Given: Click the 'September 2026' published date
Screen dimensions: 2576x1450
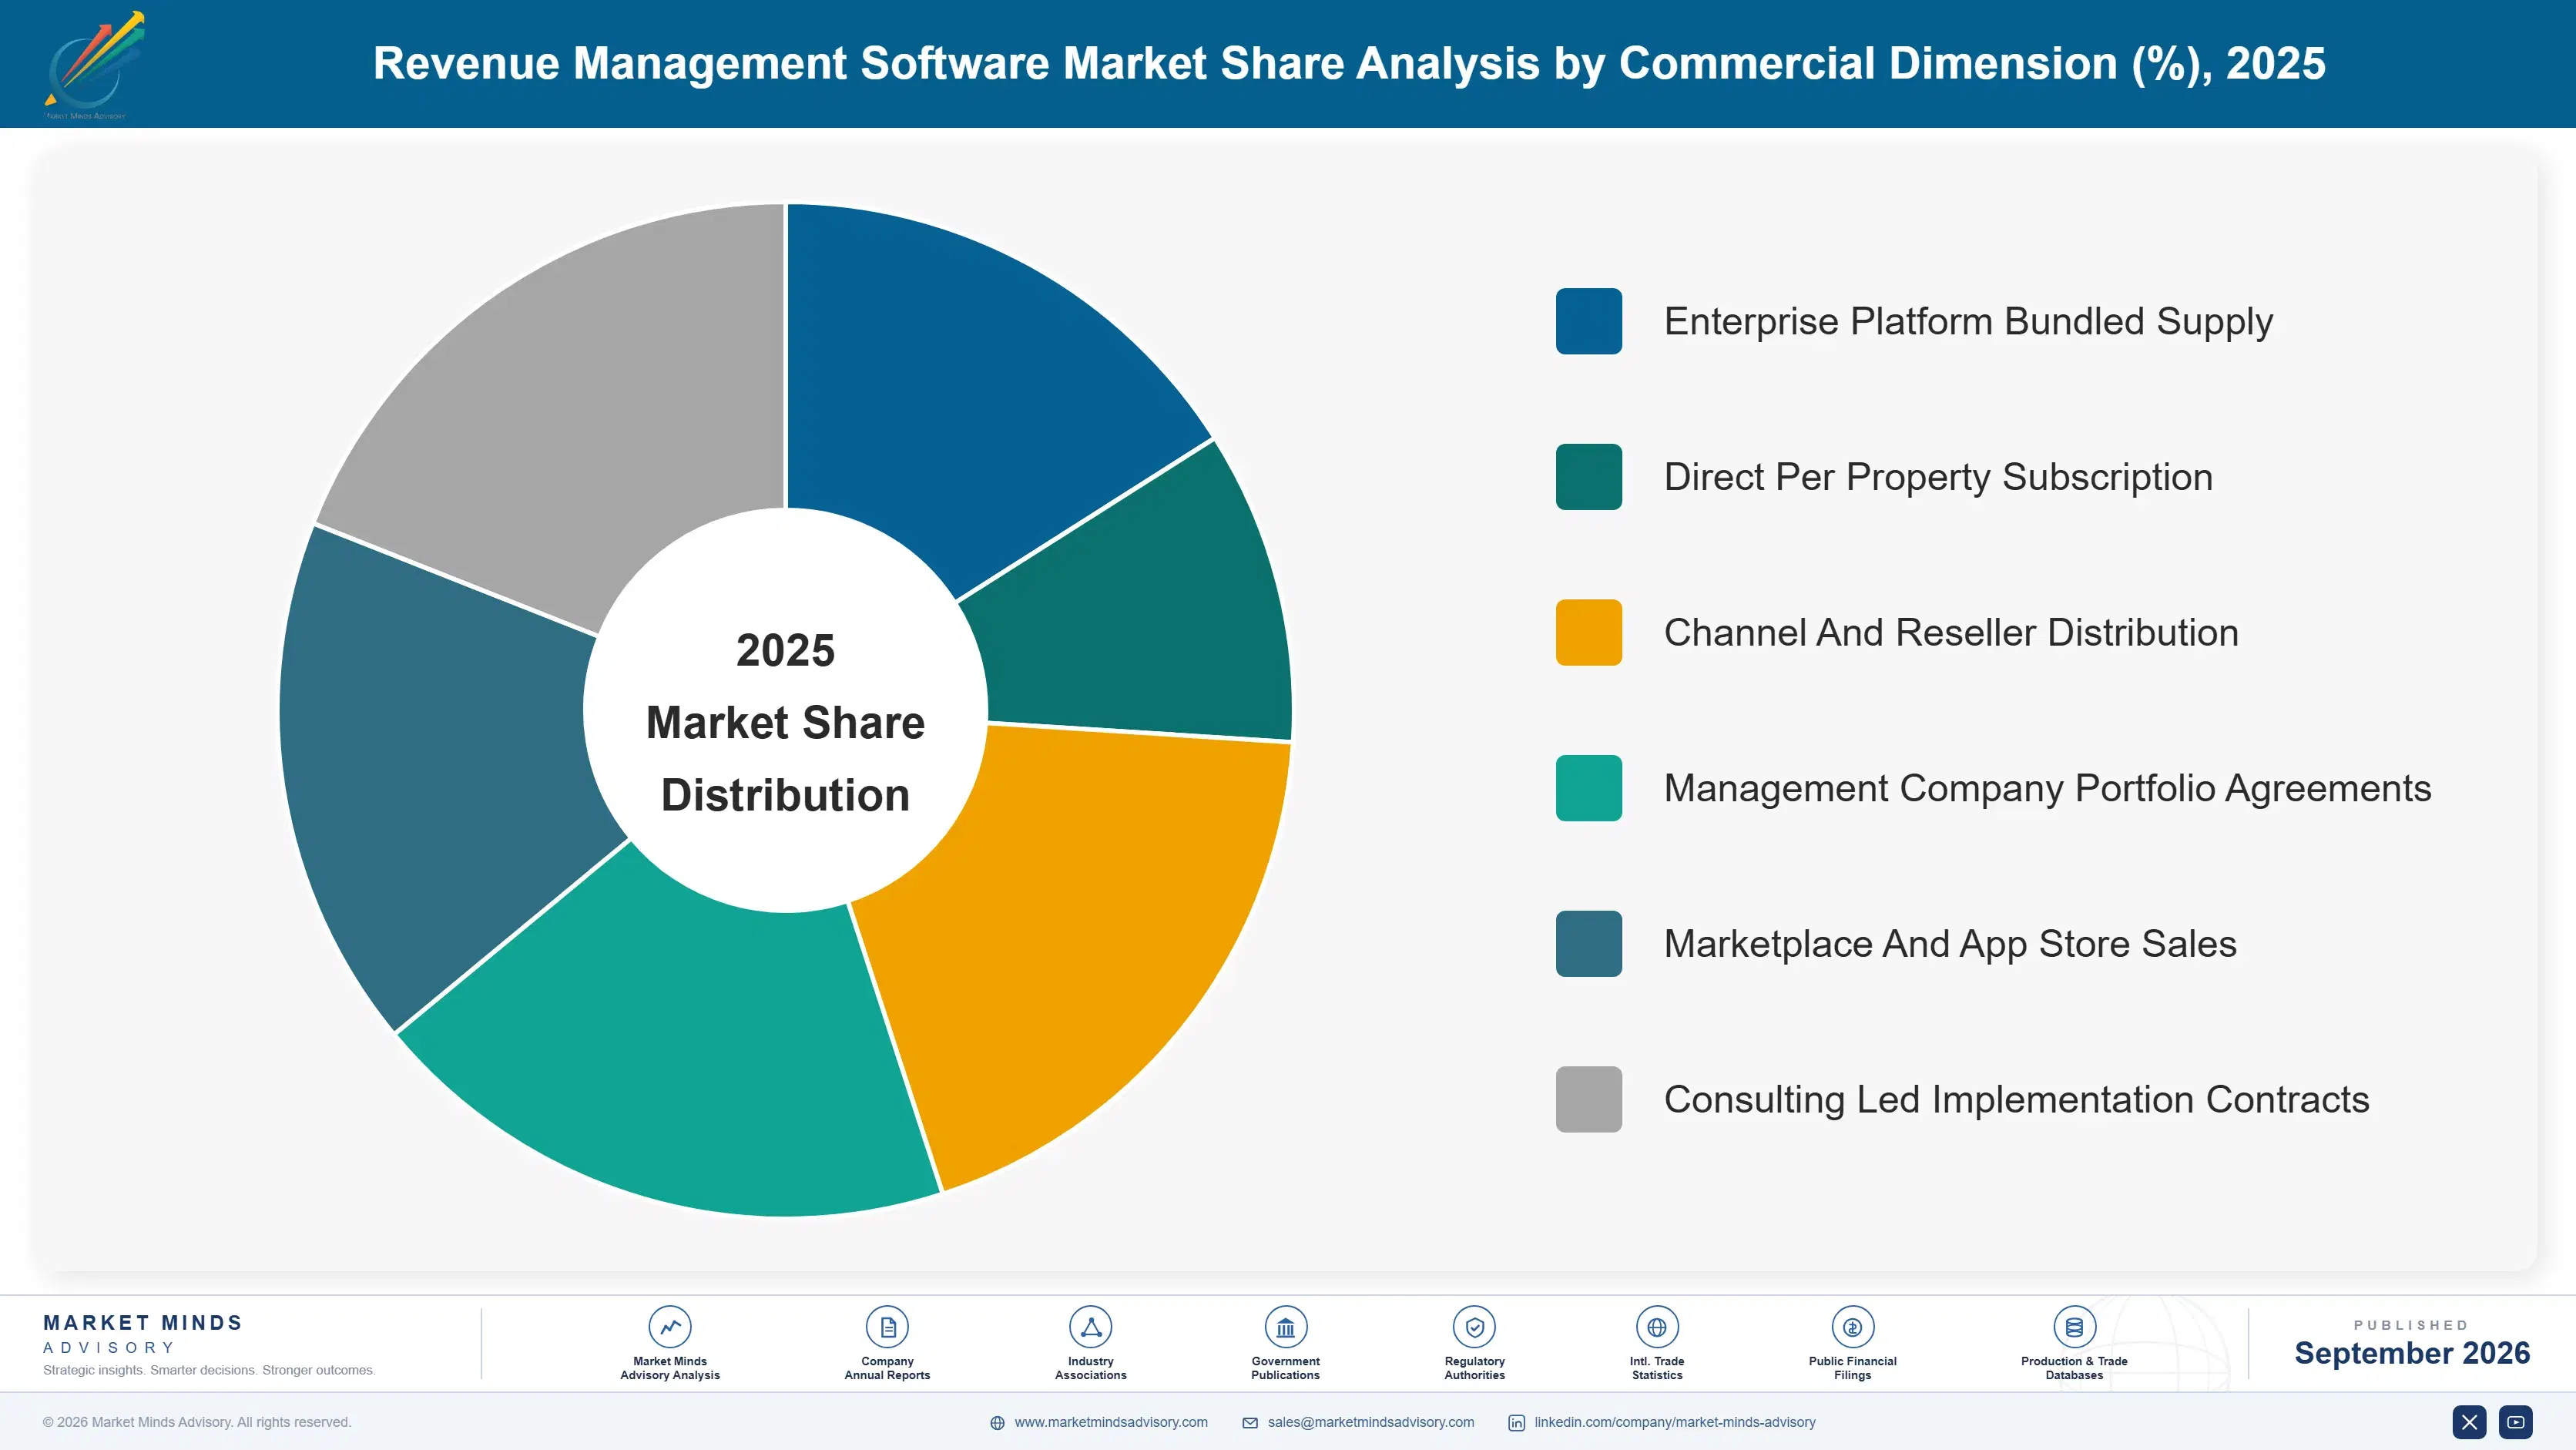Looking at the screenshot, I should [x=2411, y=1353].
